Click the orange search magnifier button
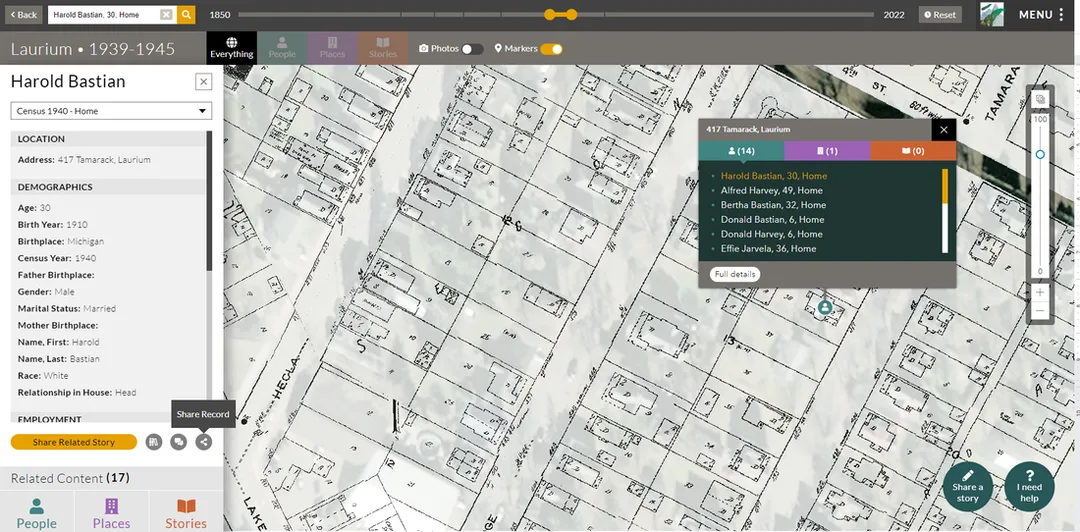The image size is (1080, 532). click(x=186, y=14)
